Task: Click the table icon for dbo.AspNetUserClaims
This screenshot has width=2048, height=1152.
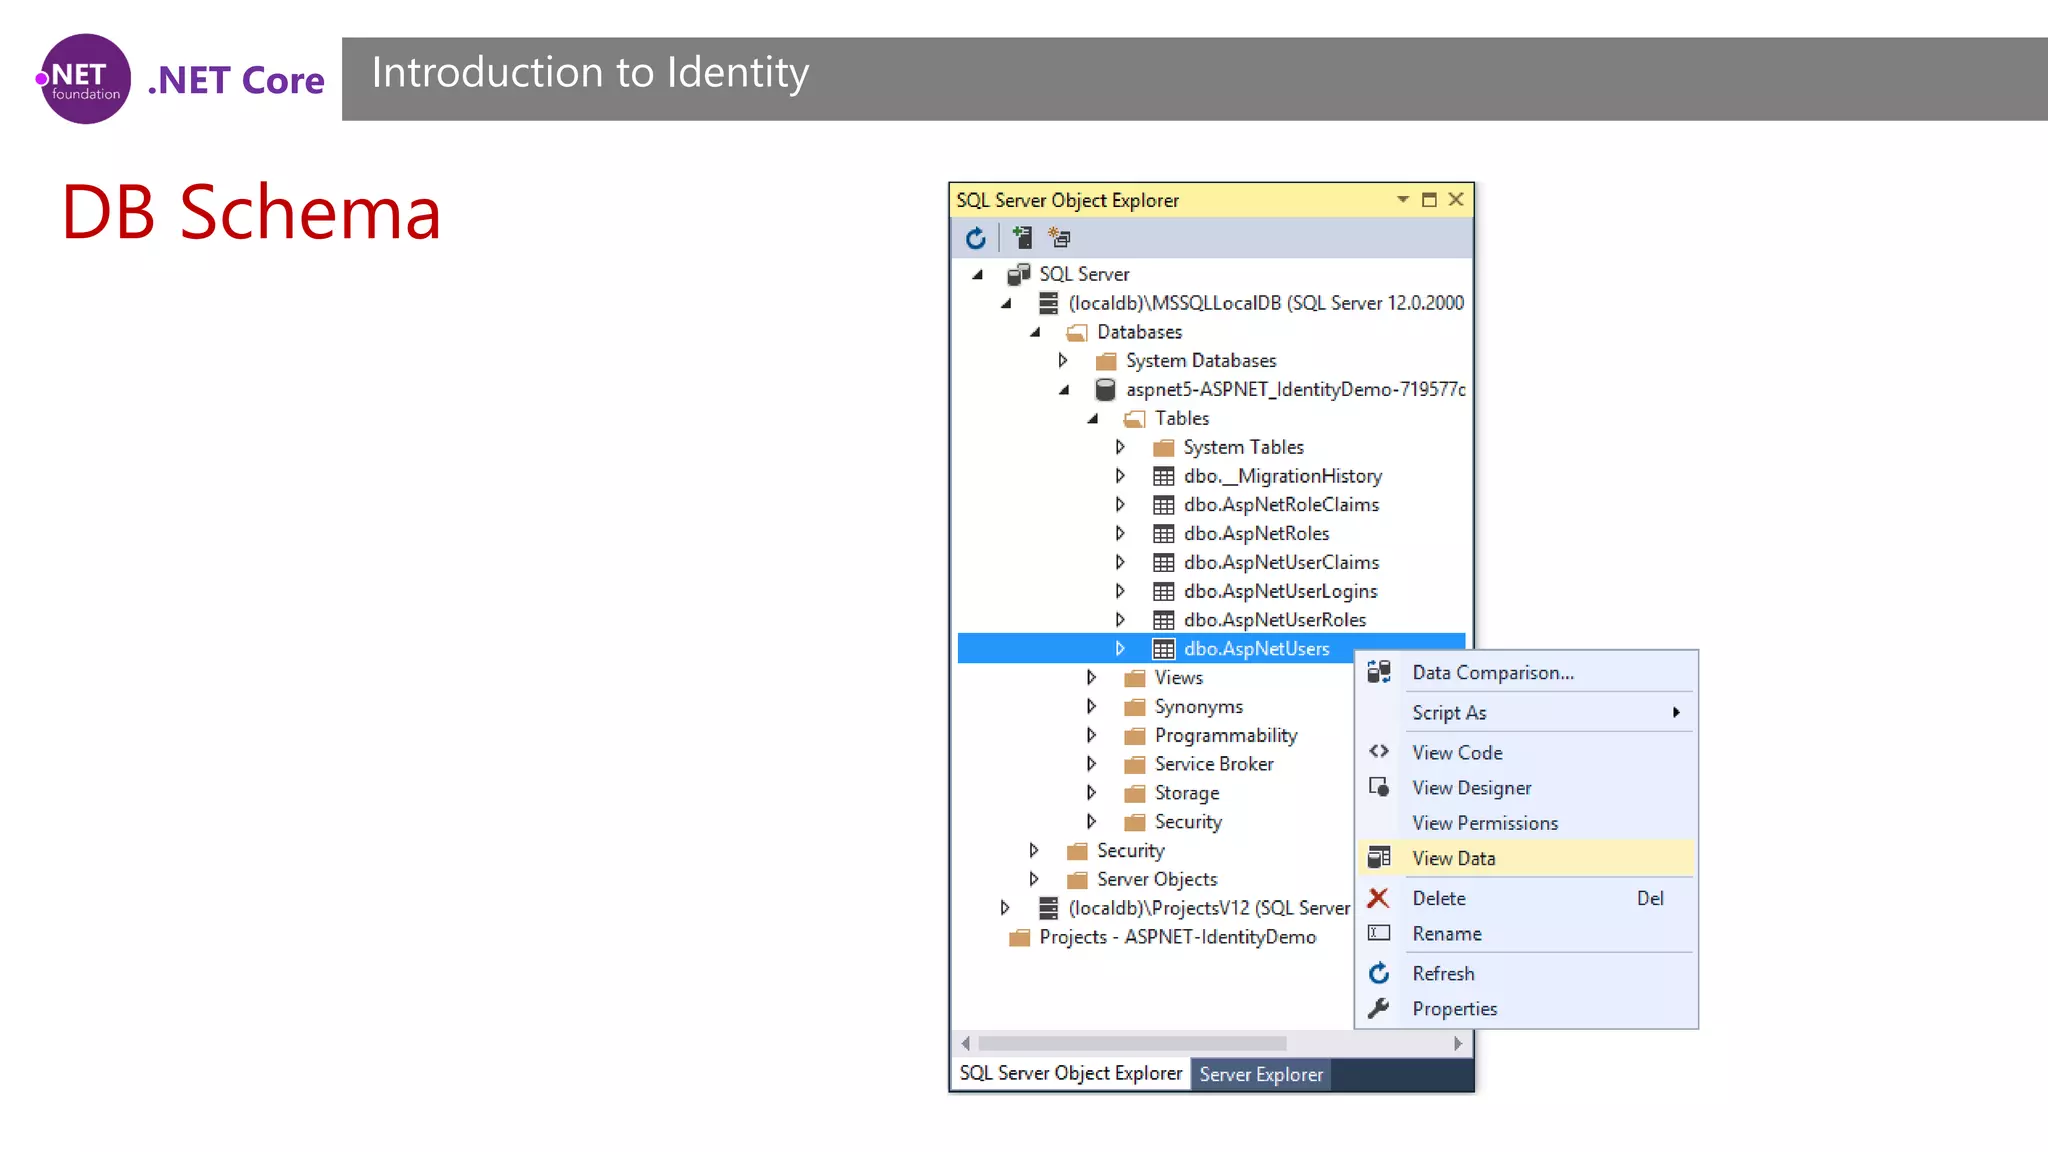Action: (x=1164, y=562)
